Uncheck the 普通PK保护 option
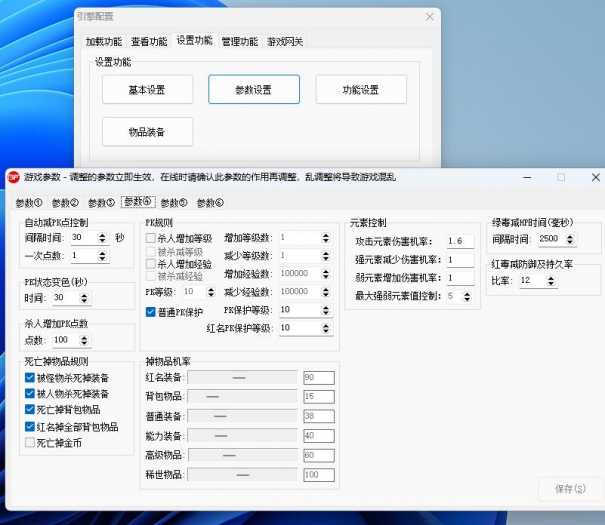This screenshot has height=525, width=605. [x=151, y=313]
